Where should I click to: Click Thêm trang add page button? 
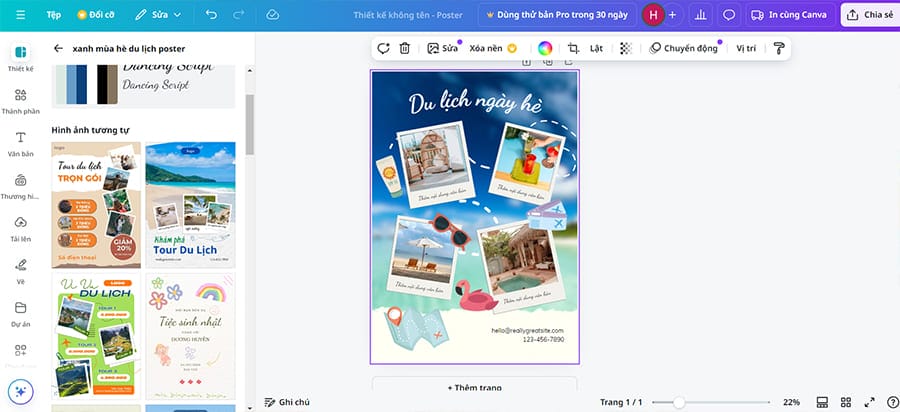tap(475, 387)
